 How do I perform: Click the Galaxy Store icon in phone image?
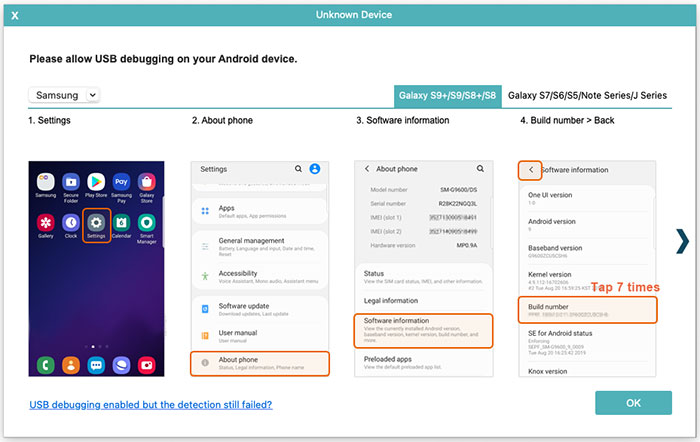[x=146, y=182]
